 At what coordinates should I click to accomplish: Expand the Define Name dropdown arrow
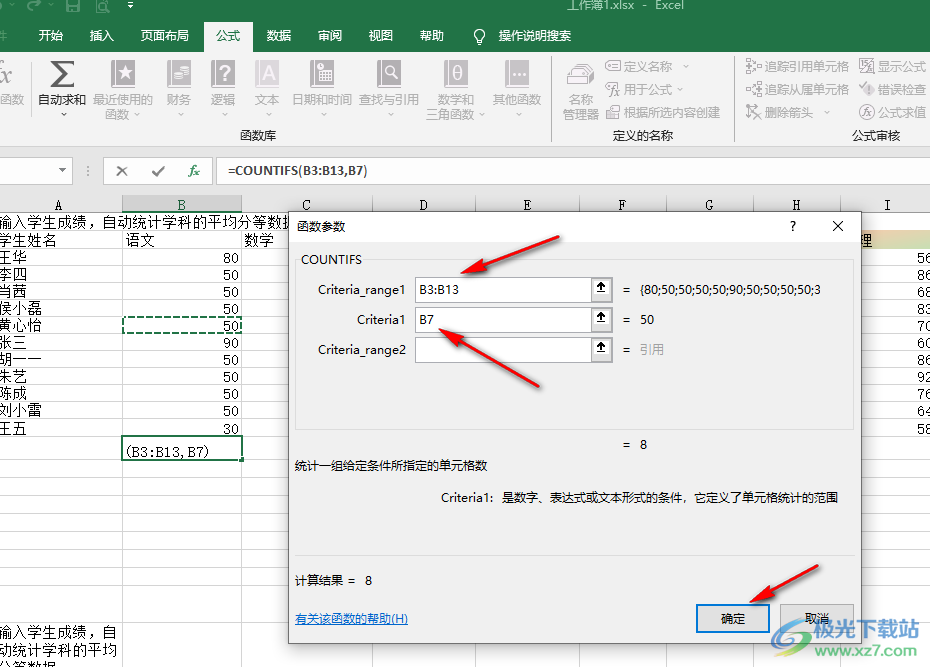pyautogui.click(x=686, y=66)
